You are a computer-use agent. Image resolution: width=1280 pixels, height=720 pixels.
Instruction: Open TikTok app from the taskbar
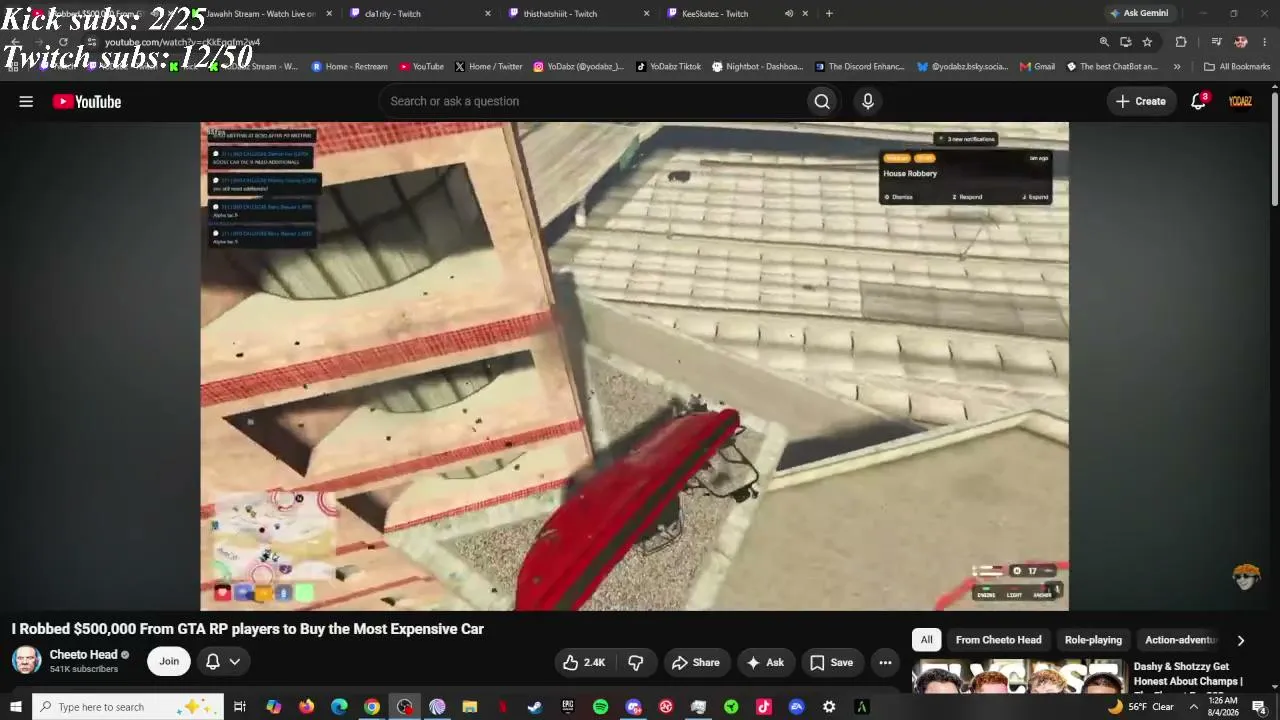click(764, 707)
